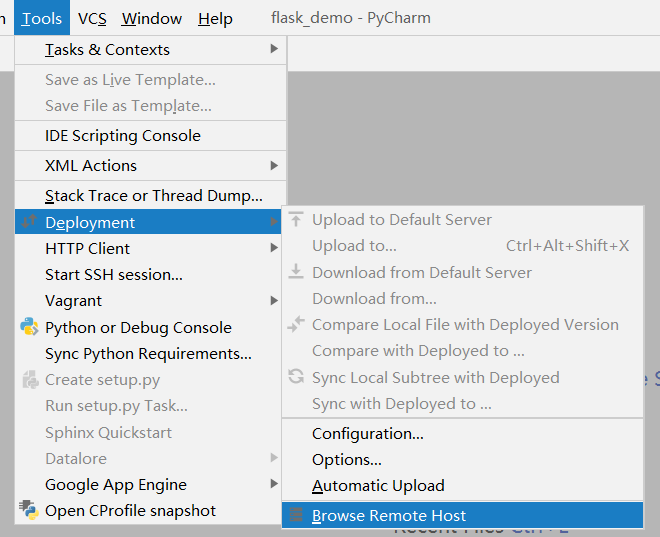This screenshot has width=660, height=537.
Task: Open the Window menu
Action: (152, 19)
